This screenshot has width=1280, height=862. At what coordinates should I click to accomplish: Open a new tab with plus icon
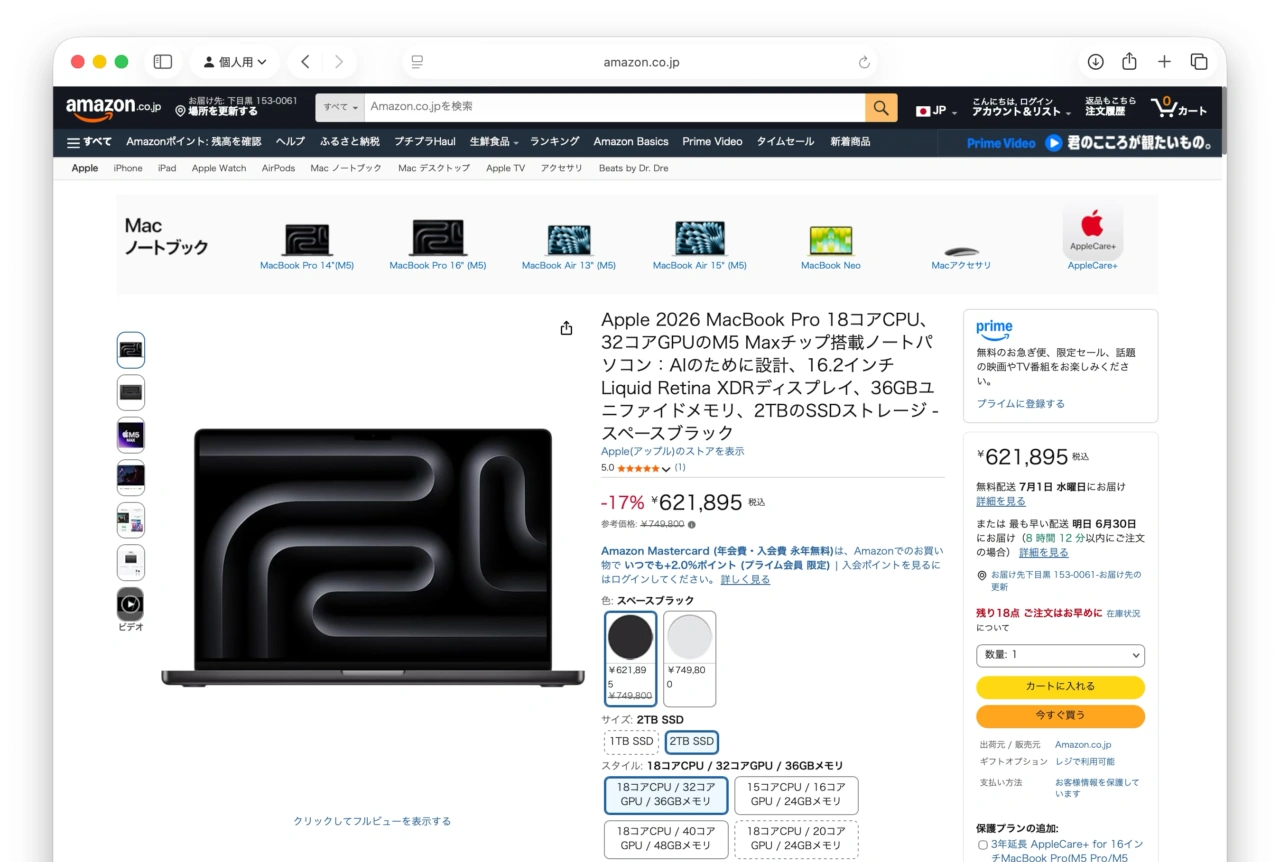click(x=1164, y=62)
